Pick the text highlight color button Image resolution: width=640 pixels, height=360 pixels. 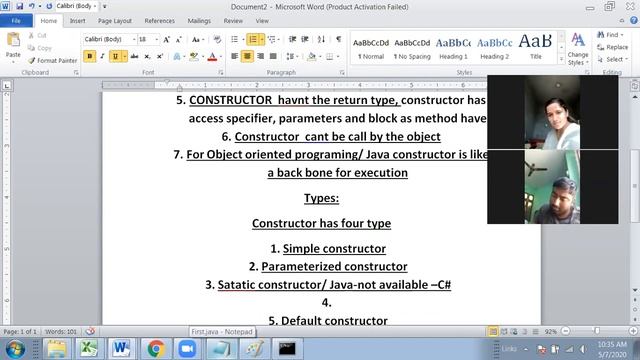click(x=193, y=56)
